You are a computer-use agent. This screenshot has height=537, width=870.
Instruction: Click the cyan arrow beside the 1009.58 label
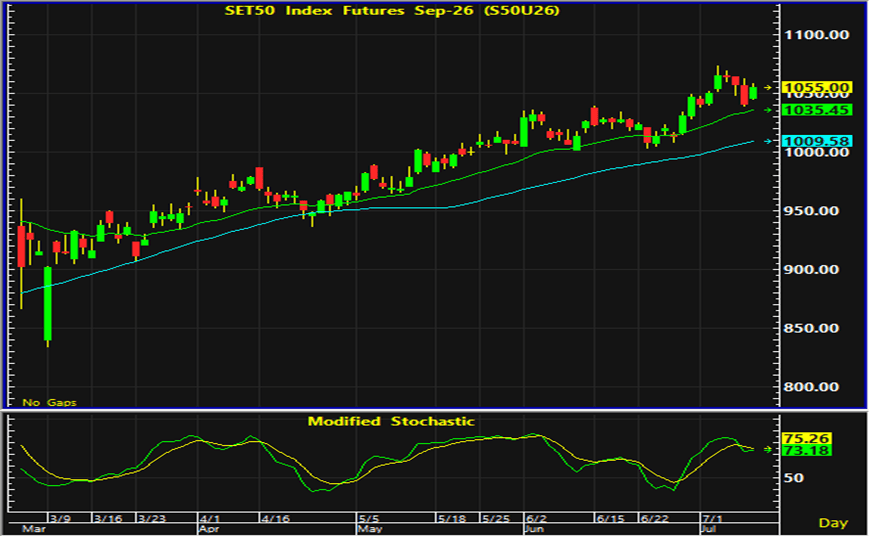tap(768, 141)
